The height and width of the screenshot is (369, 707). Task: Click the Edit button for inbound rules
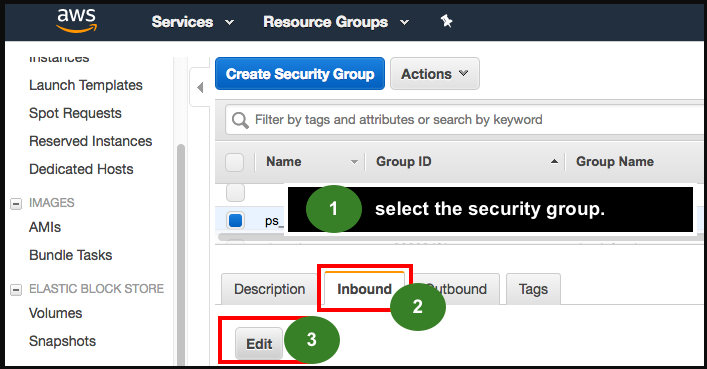pos(259,344)
